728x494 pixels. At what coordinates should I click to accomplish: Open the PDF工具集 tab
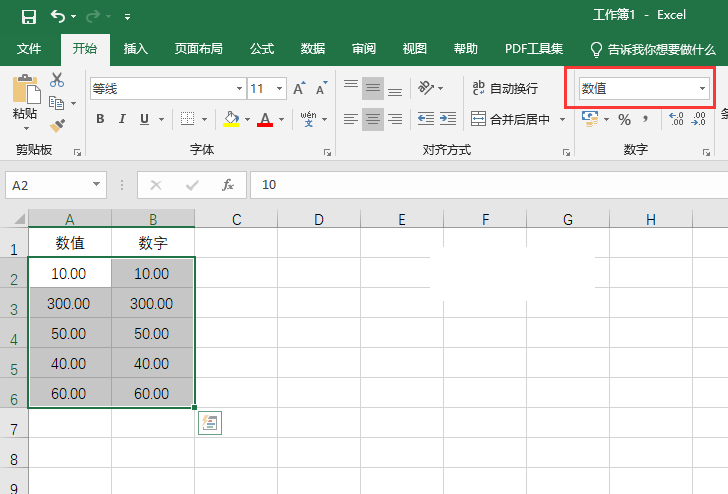coord(534,49)
